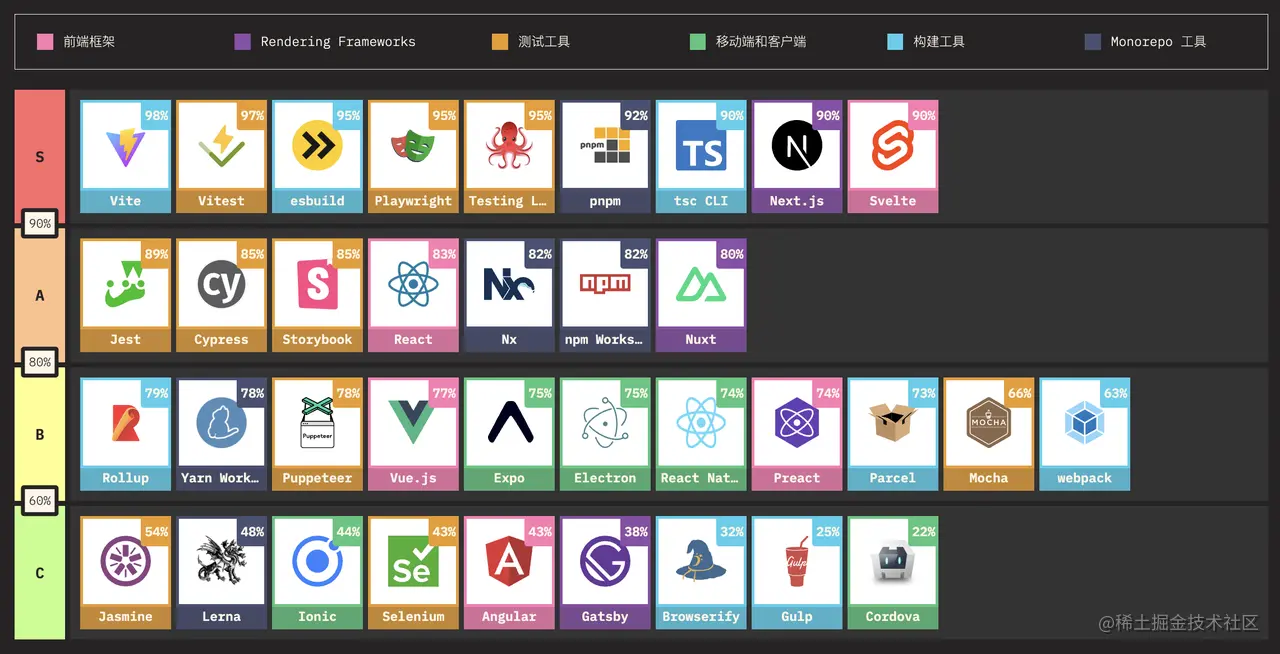Click the 测试工具 legend label

544,42
